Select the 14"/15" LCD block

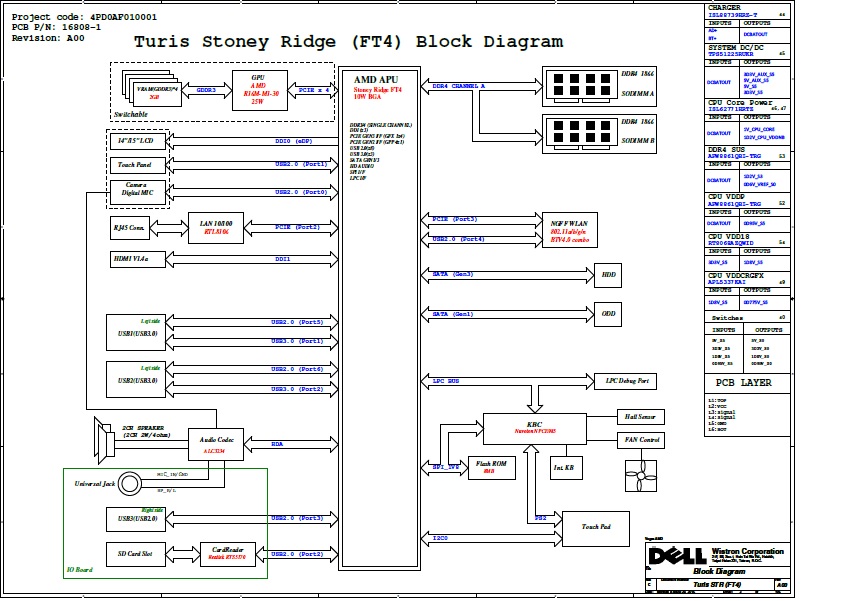click(138, 141)
